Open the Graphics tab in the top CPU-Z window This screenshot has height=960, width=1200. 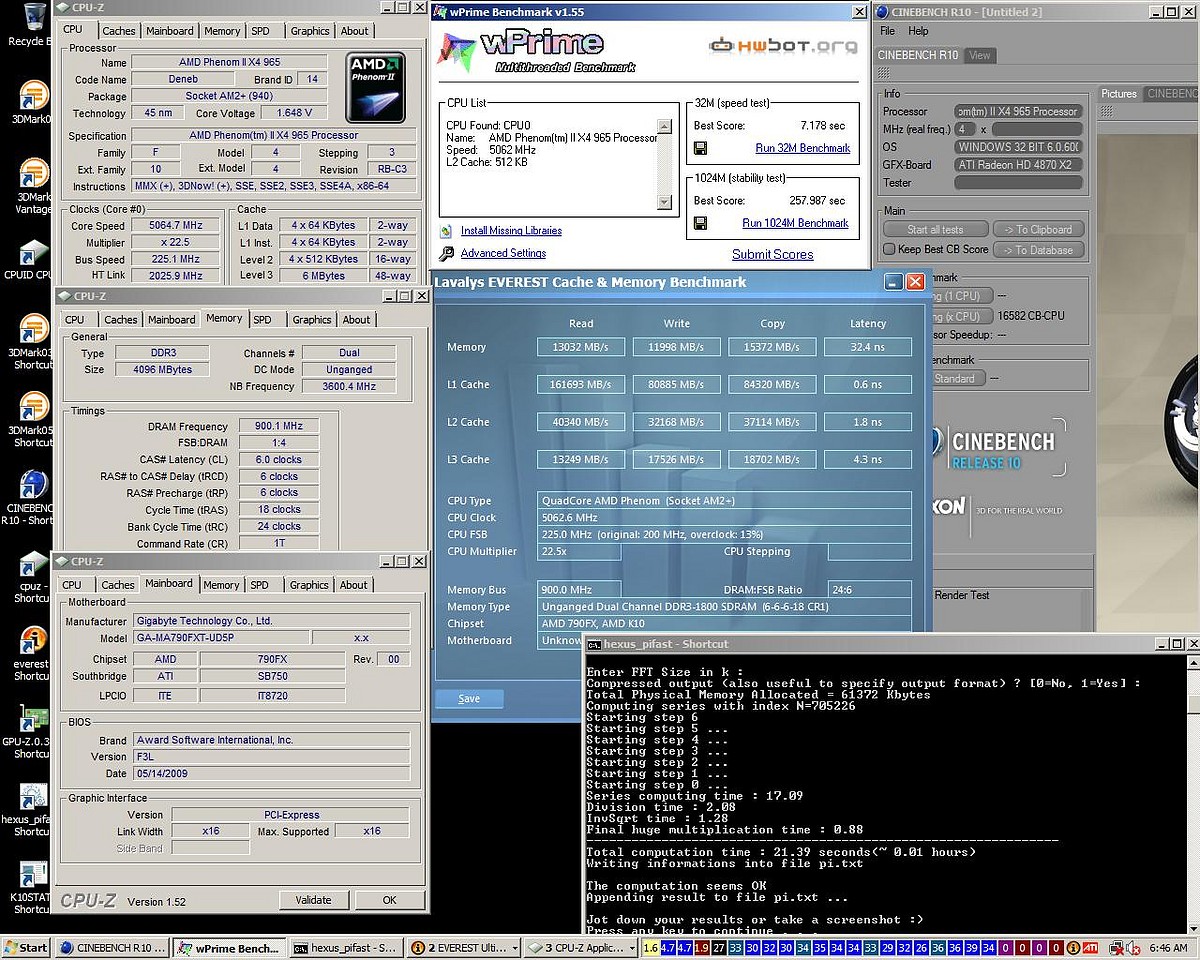click(x=310, y=31)
